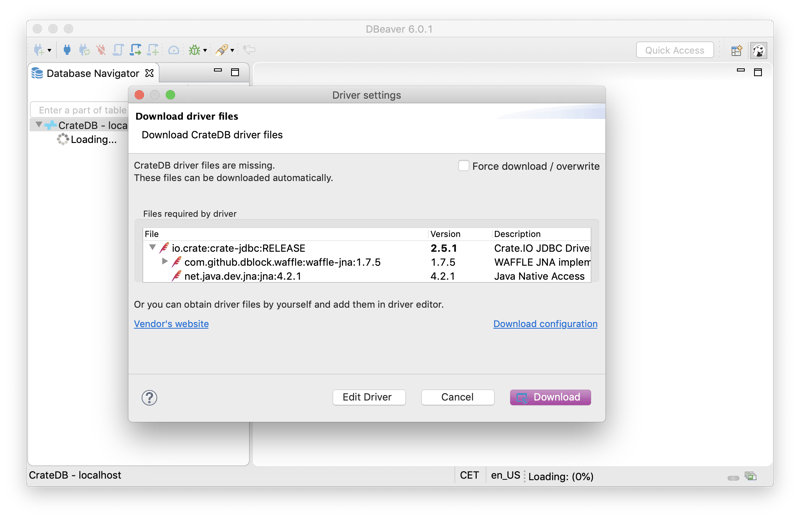The image size is (800, 519).
Task: Click CrateDB - localhost status bar text
Action: tap(75, 475)
